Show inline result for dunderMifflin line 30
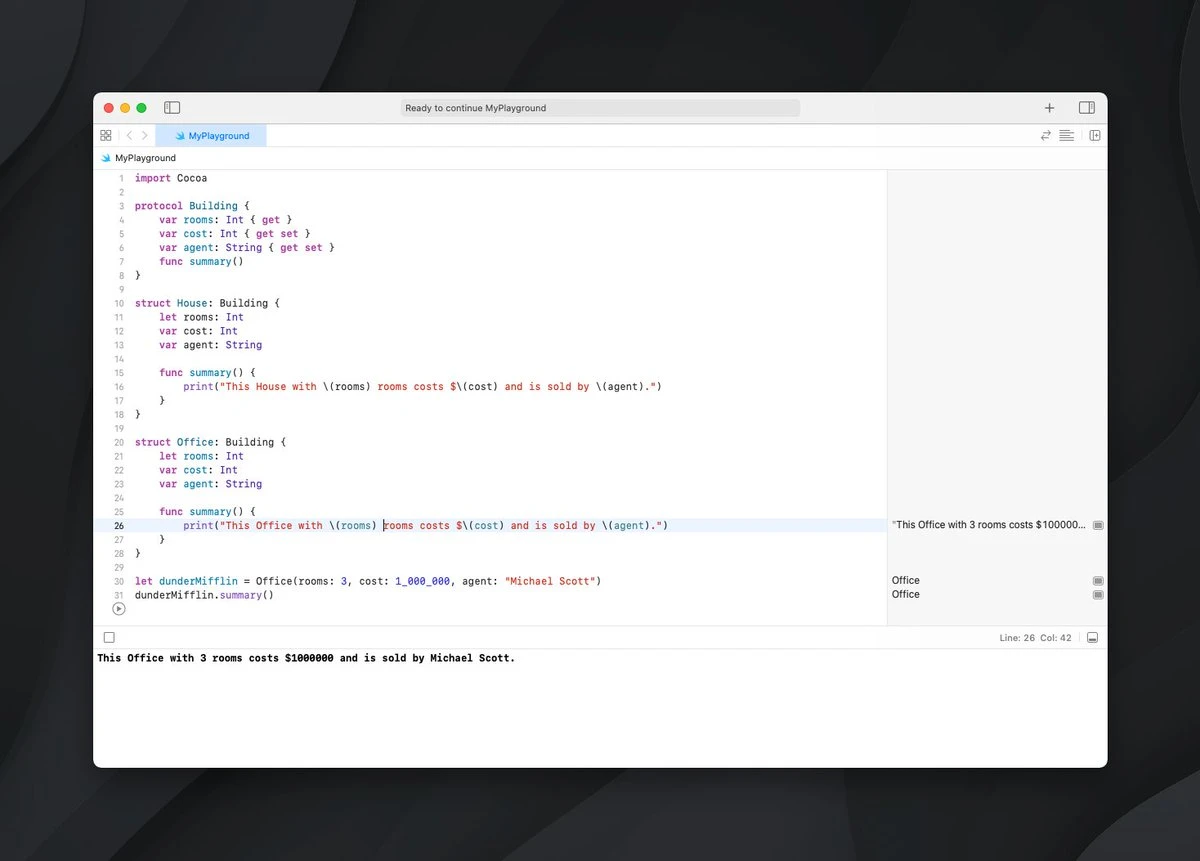Viewport: 1200px width, 861px height. point(1098,581)
